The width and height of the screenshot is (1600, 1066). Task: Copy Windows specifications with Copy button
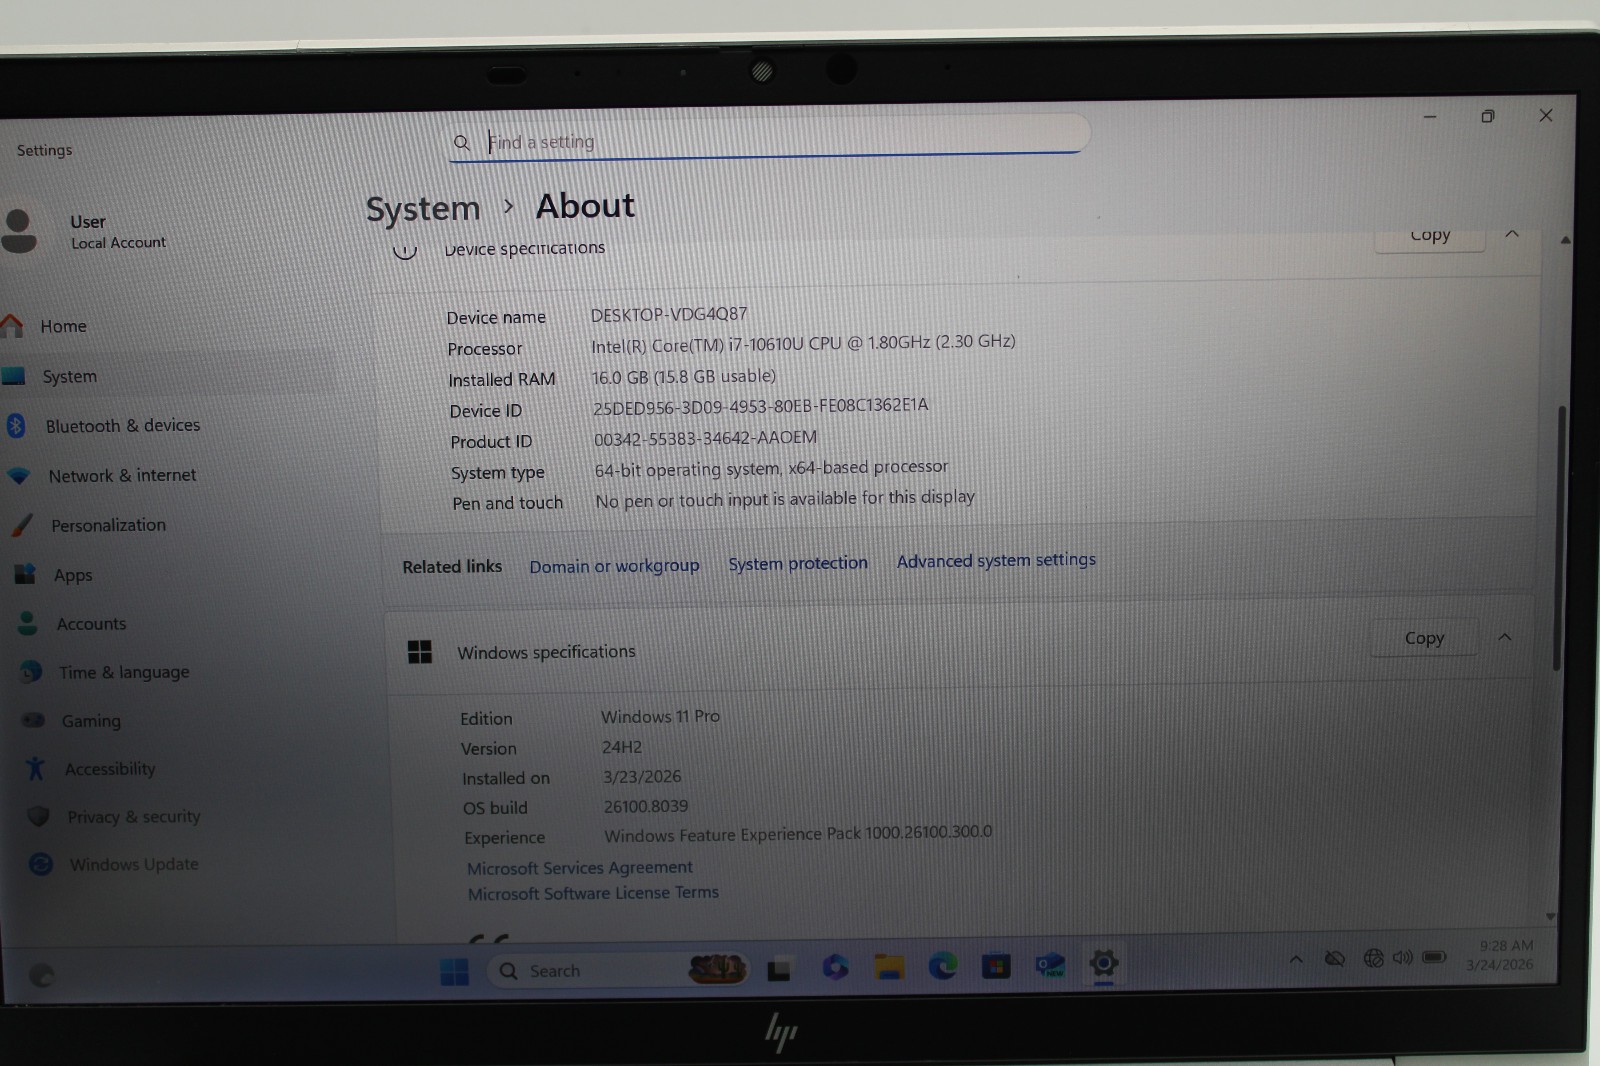(1424, 638)
